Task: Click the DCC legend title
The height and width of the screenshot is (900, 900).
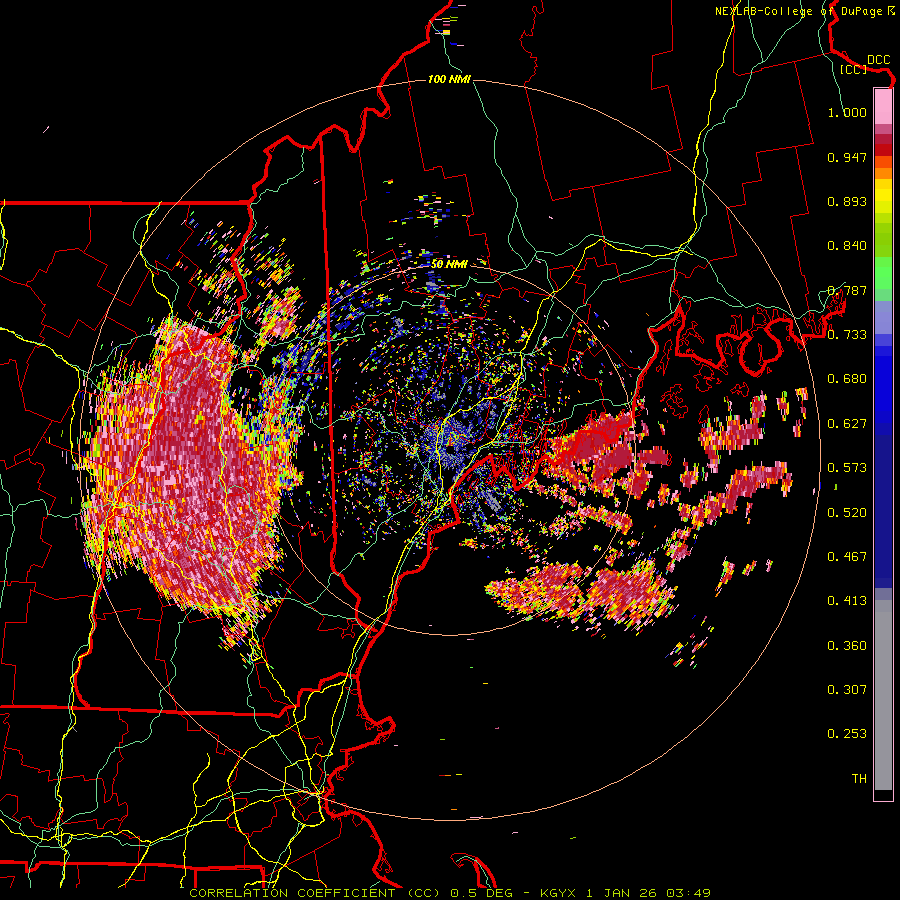Action: coord(878,60)
